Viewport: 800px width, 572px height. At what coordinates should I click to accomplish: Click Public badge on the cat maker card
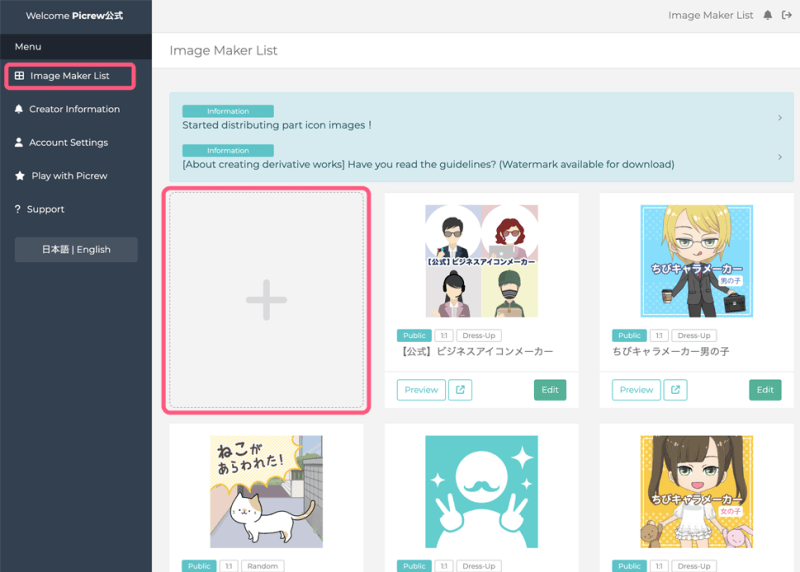pyautogui.click(x=199, y=566)
